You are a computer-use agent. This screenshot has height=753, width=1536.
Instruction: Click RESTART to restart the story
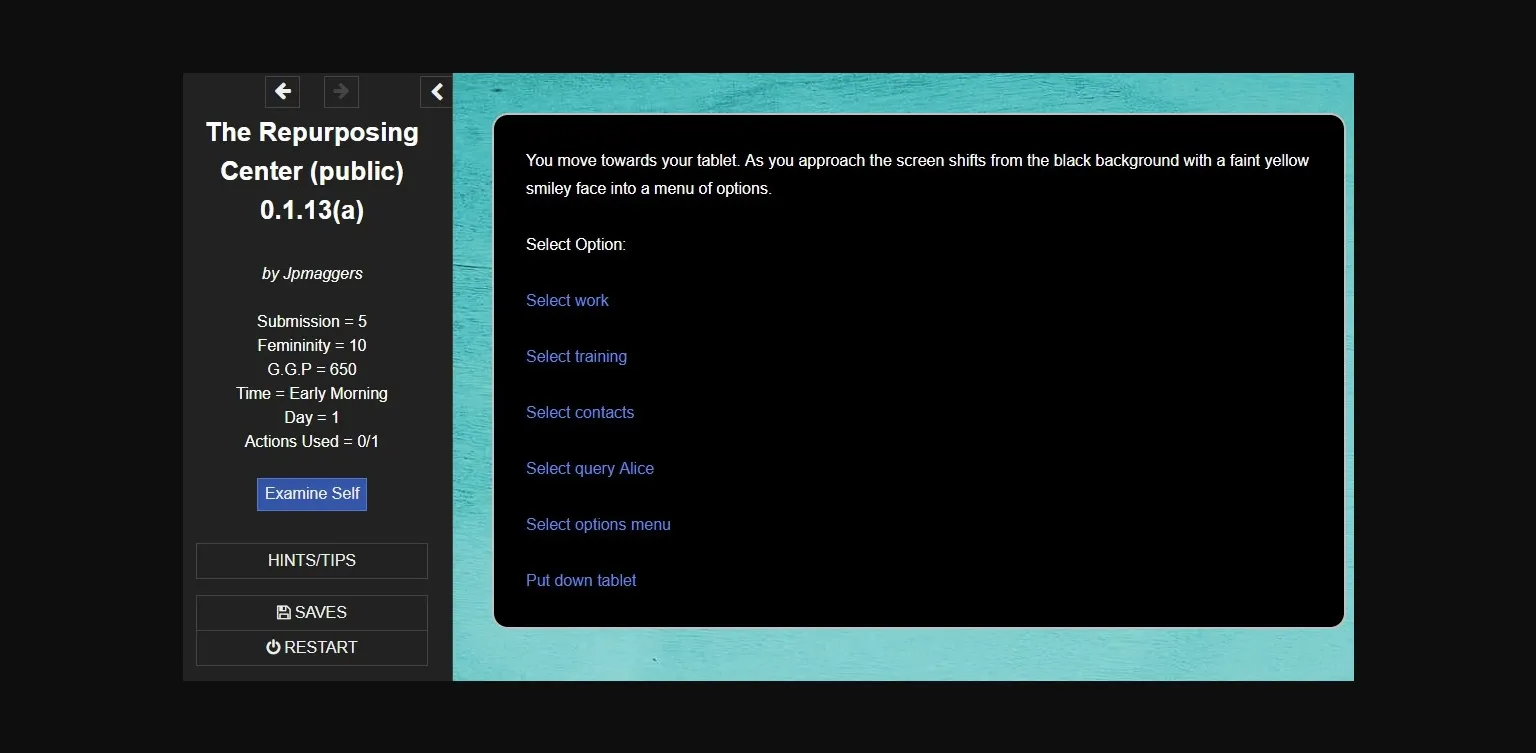click(x=311, y=647)
